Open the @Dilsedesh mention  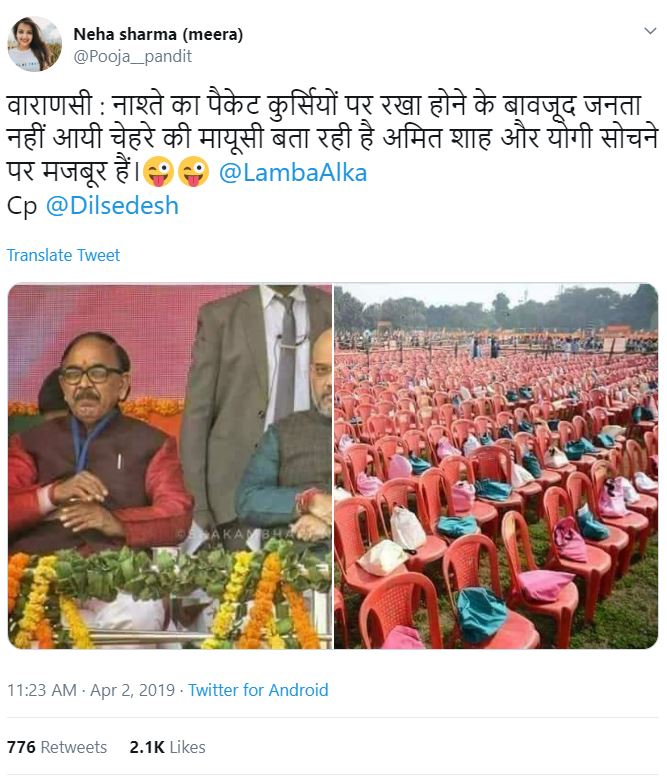(112, 206)
